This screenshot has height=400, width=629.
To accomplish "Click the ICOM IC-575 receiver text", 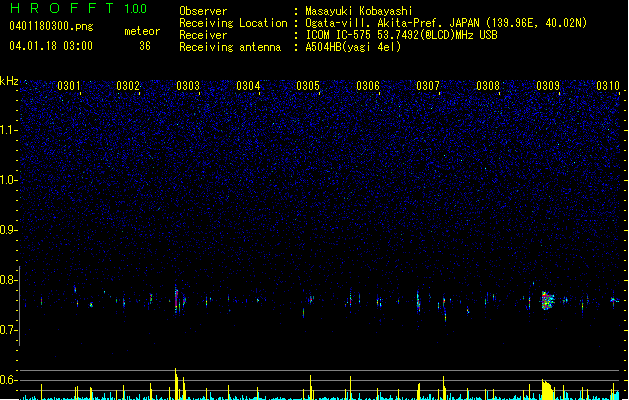I will (x=401, y=35).
